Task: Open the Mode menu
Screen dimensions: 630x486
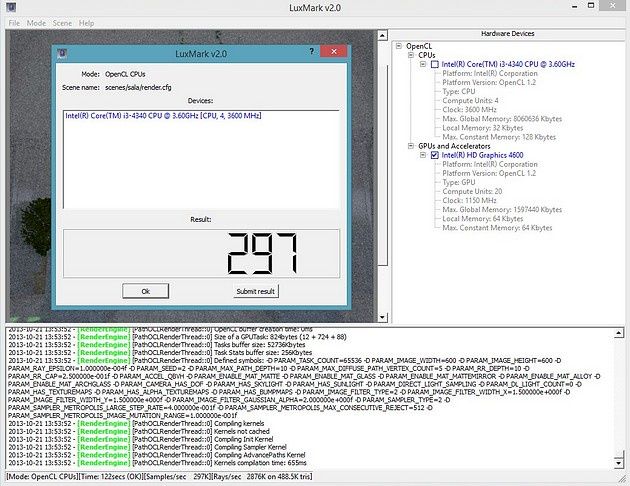Action: 36,23
